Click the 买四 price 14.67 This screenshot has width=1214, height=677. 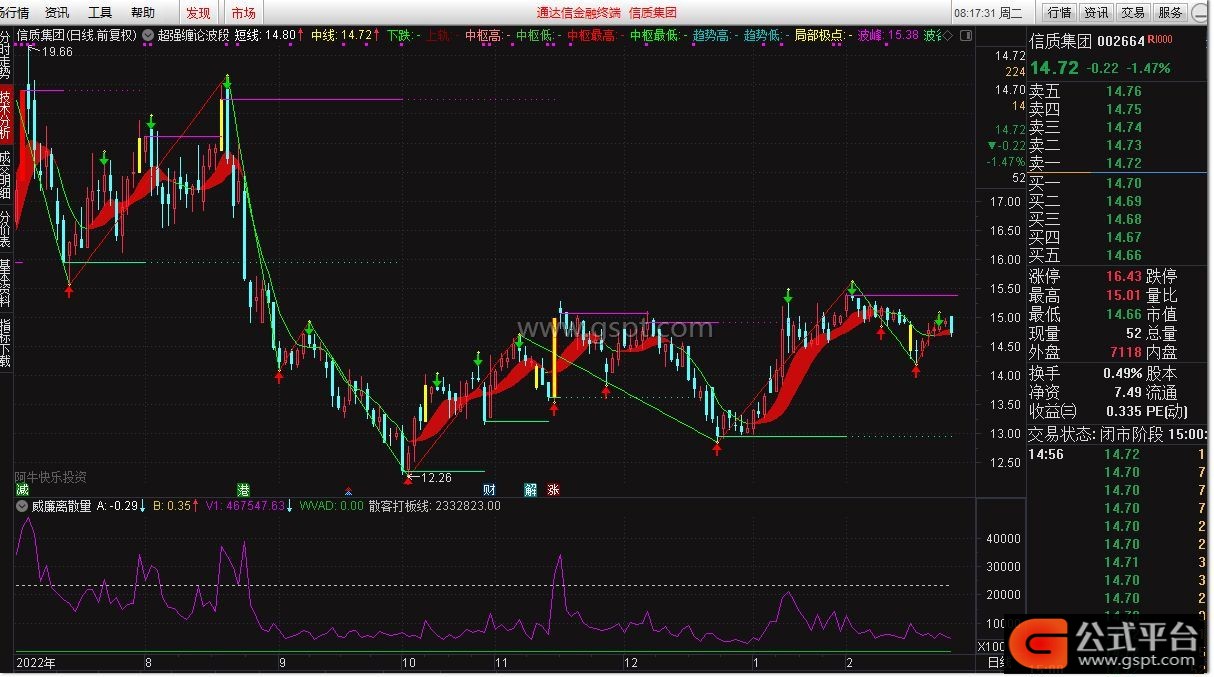tap(1123, 237)
